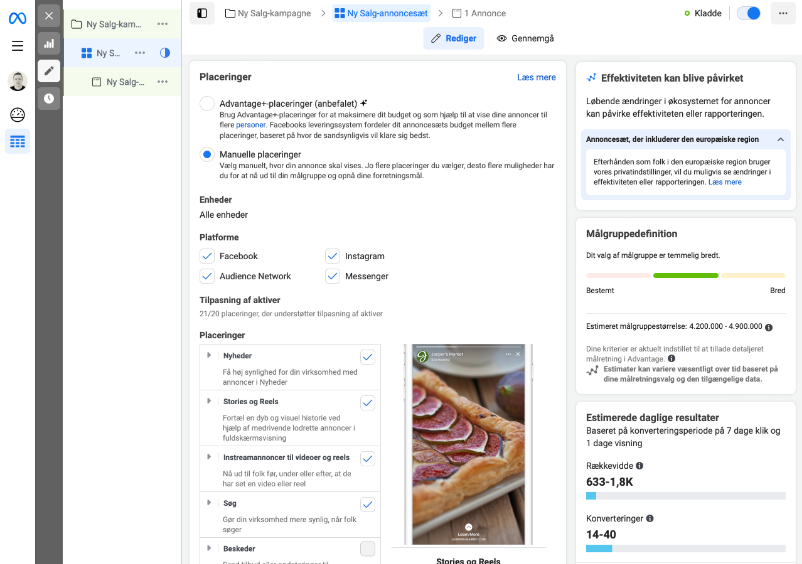Show info for Rækkevidde

(639, 465)
